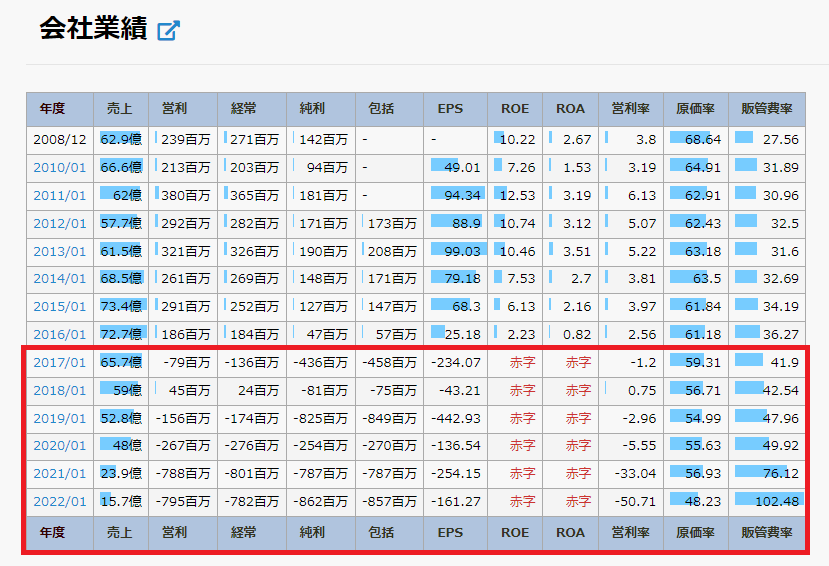This screenshot has width=829, height=566.
Task: Open the 2020/01 fiscal year link
Action: 59,446
